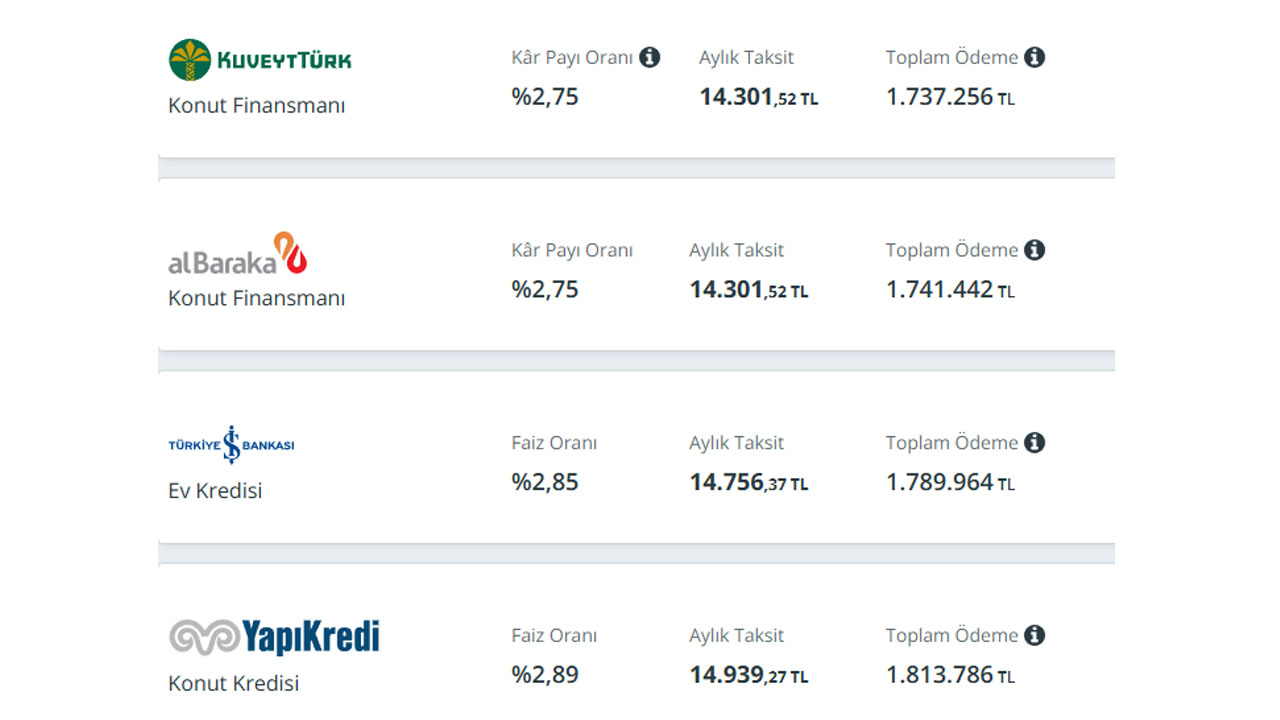This screenshot has height=720, width=1280.
Task: Open Albaraka Konut Finansmanı product link
Action: click(257, 298)
